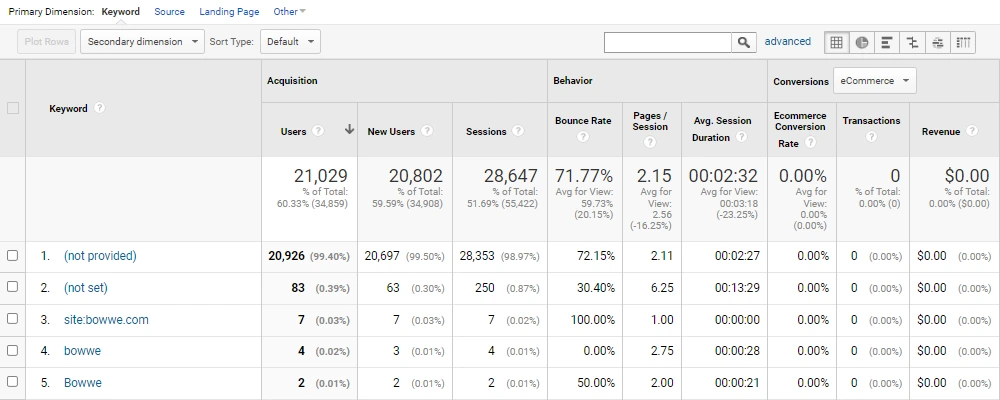
Task: Open help icon under Transactions
Action: tap(871, 137)
